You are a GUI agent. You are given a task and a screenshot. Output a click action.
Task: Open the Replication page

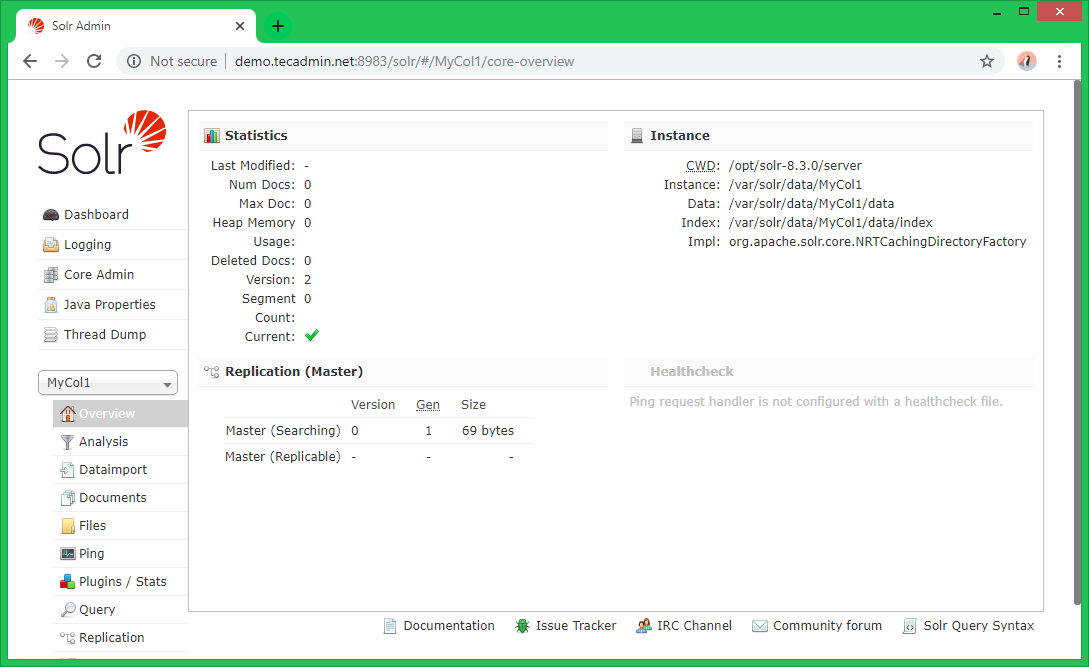(x=112, y=637)
